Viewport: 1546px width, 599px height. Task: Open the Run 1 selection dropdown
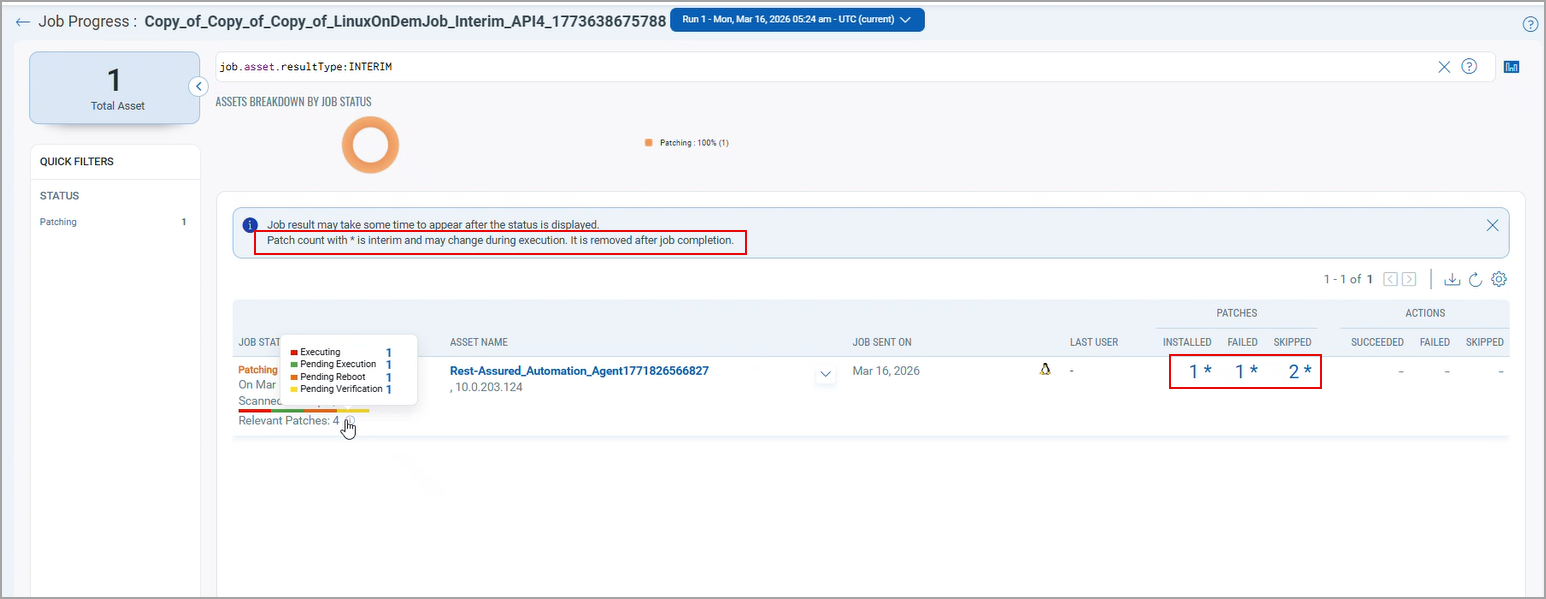pos(796,19)
